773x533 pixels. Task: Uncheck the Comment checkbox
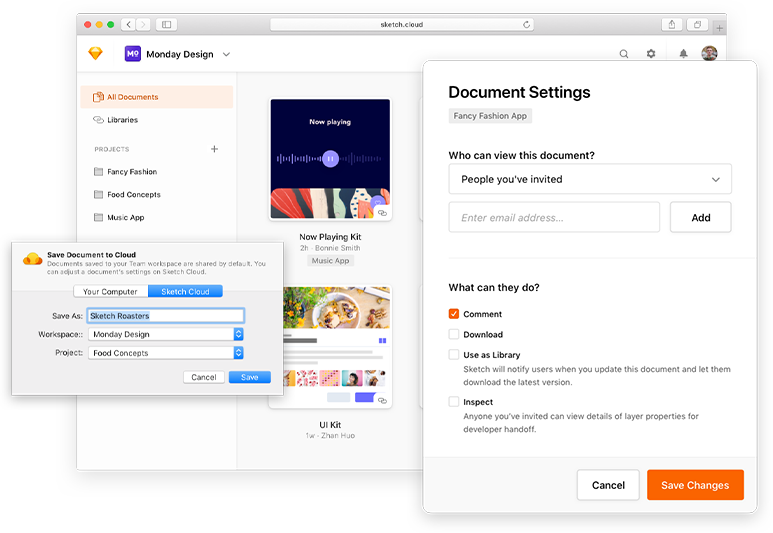(454, 314)
